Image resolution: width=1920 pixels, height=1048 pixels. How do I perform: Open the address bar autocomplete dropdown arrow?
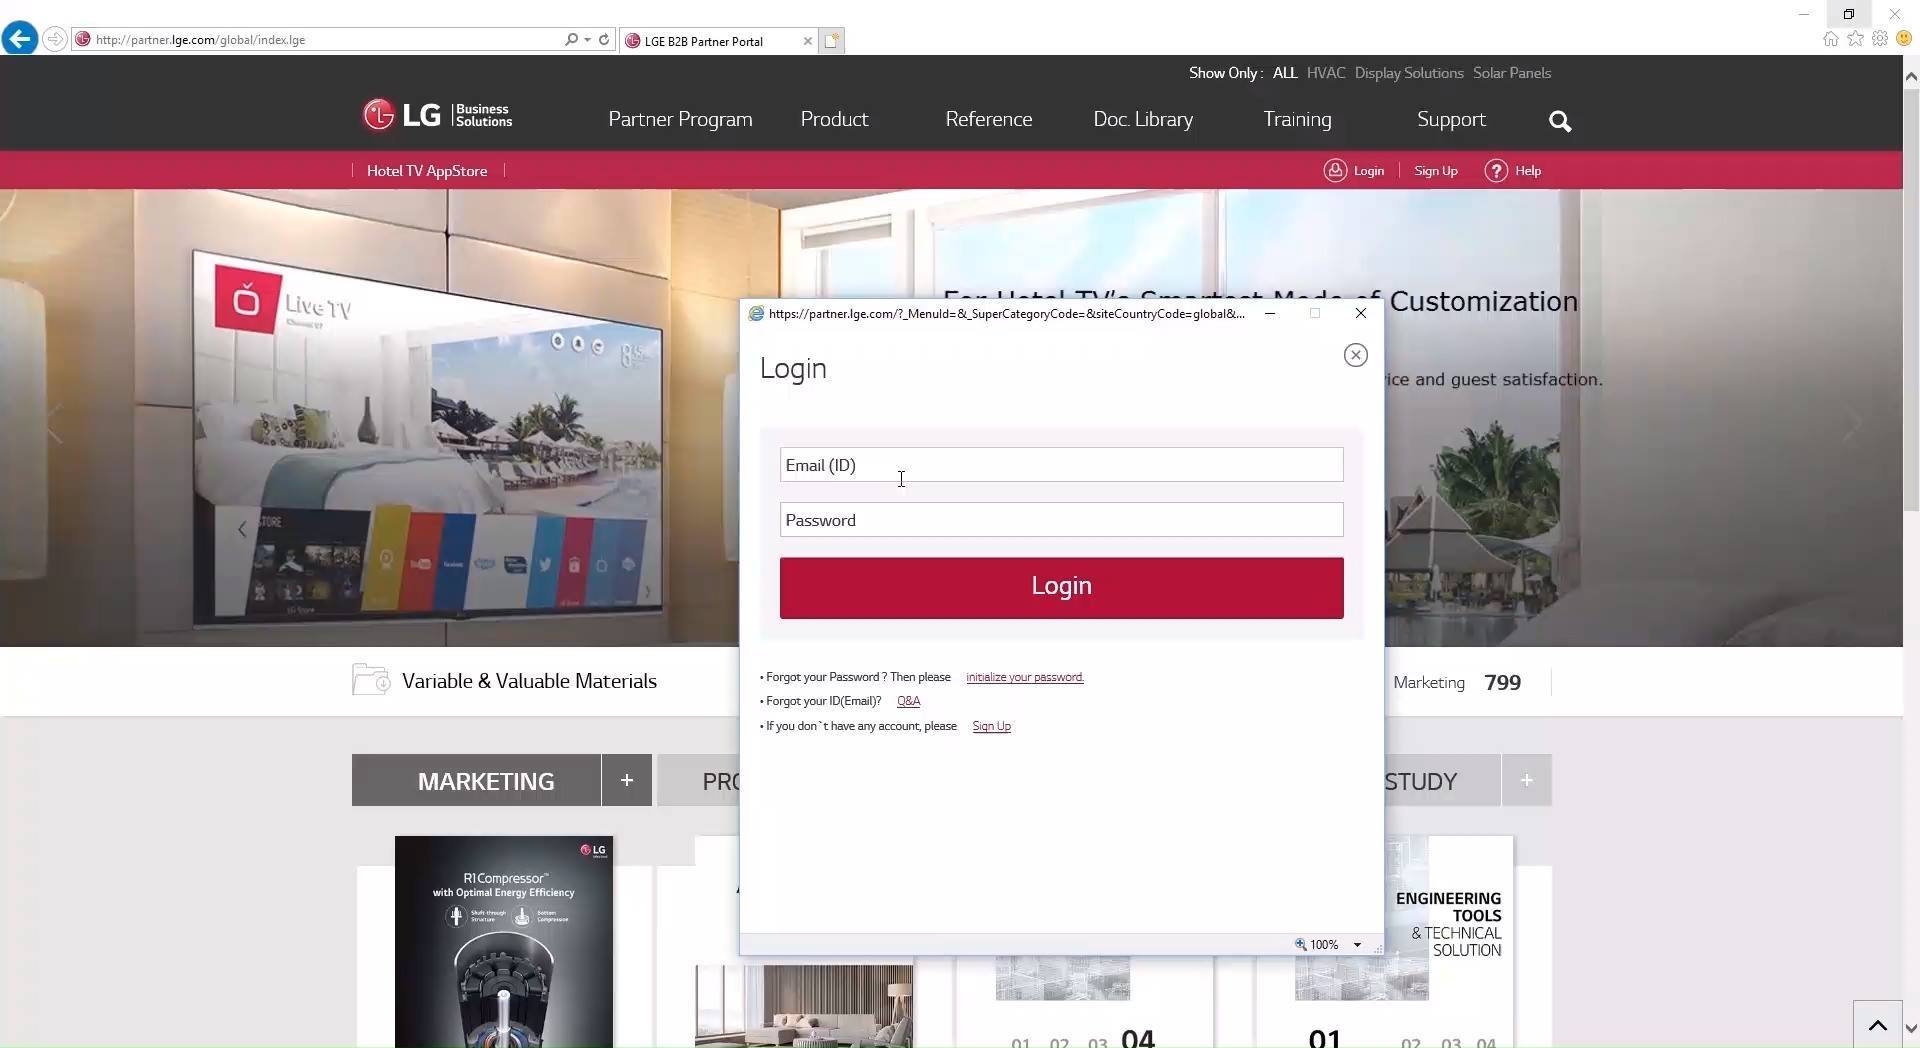click(587, 40)
